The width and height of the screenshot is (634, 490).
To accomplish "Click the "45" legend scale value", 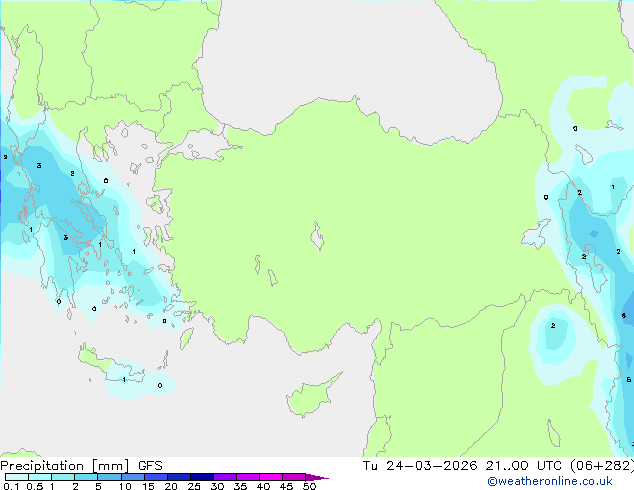I will (286, 486).
